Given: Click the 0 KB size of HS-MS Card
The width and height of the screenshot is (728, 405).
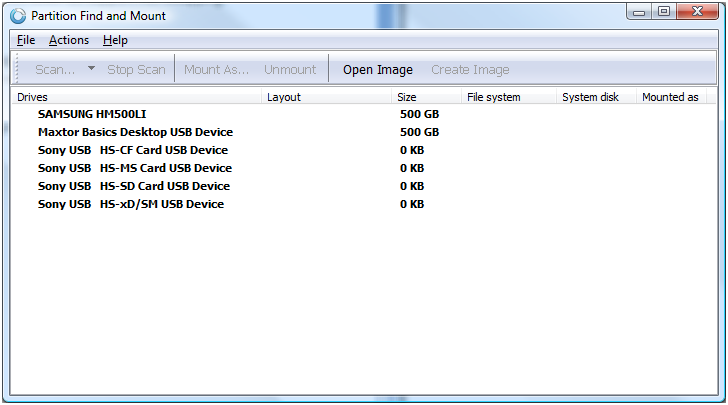Looking at the screenshot, I should click(412, 168).
